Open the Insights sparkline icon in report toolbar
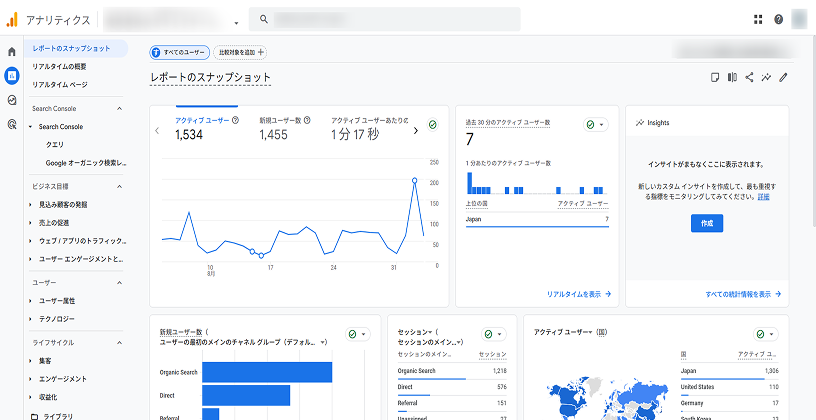This screenshot has height=420, width=816. coord(766,77)
